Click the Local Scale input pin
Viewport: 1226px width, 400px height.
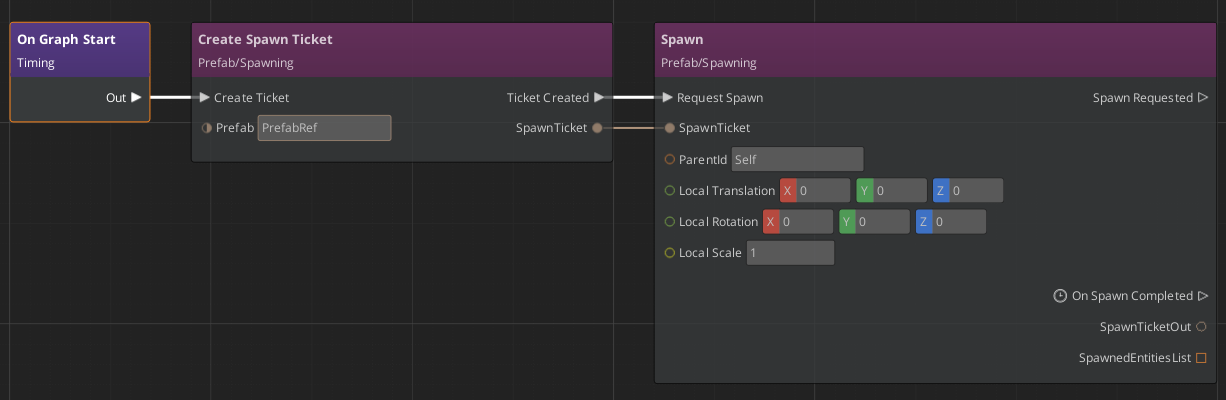point(669,253)
